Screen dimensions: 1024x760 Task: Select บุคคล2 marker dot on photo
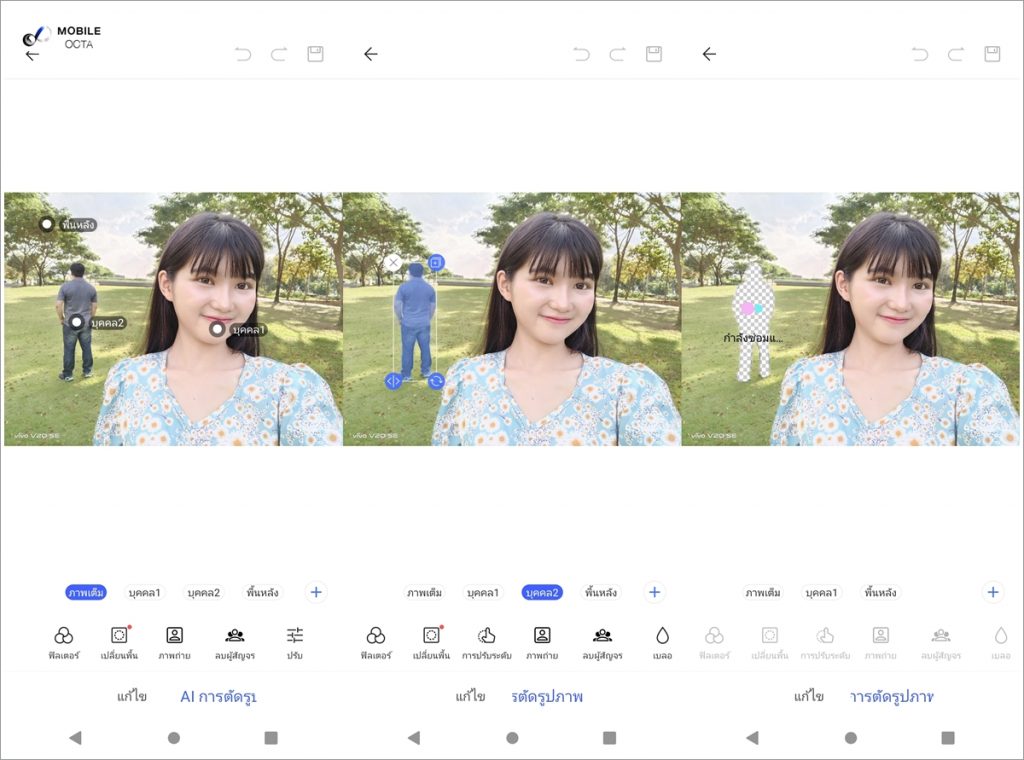(x=76, y=322)
